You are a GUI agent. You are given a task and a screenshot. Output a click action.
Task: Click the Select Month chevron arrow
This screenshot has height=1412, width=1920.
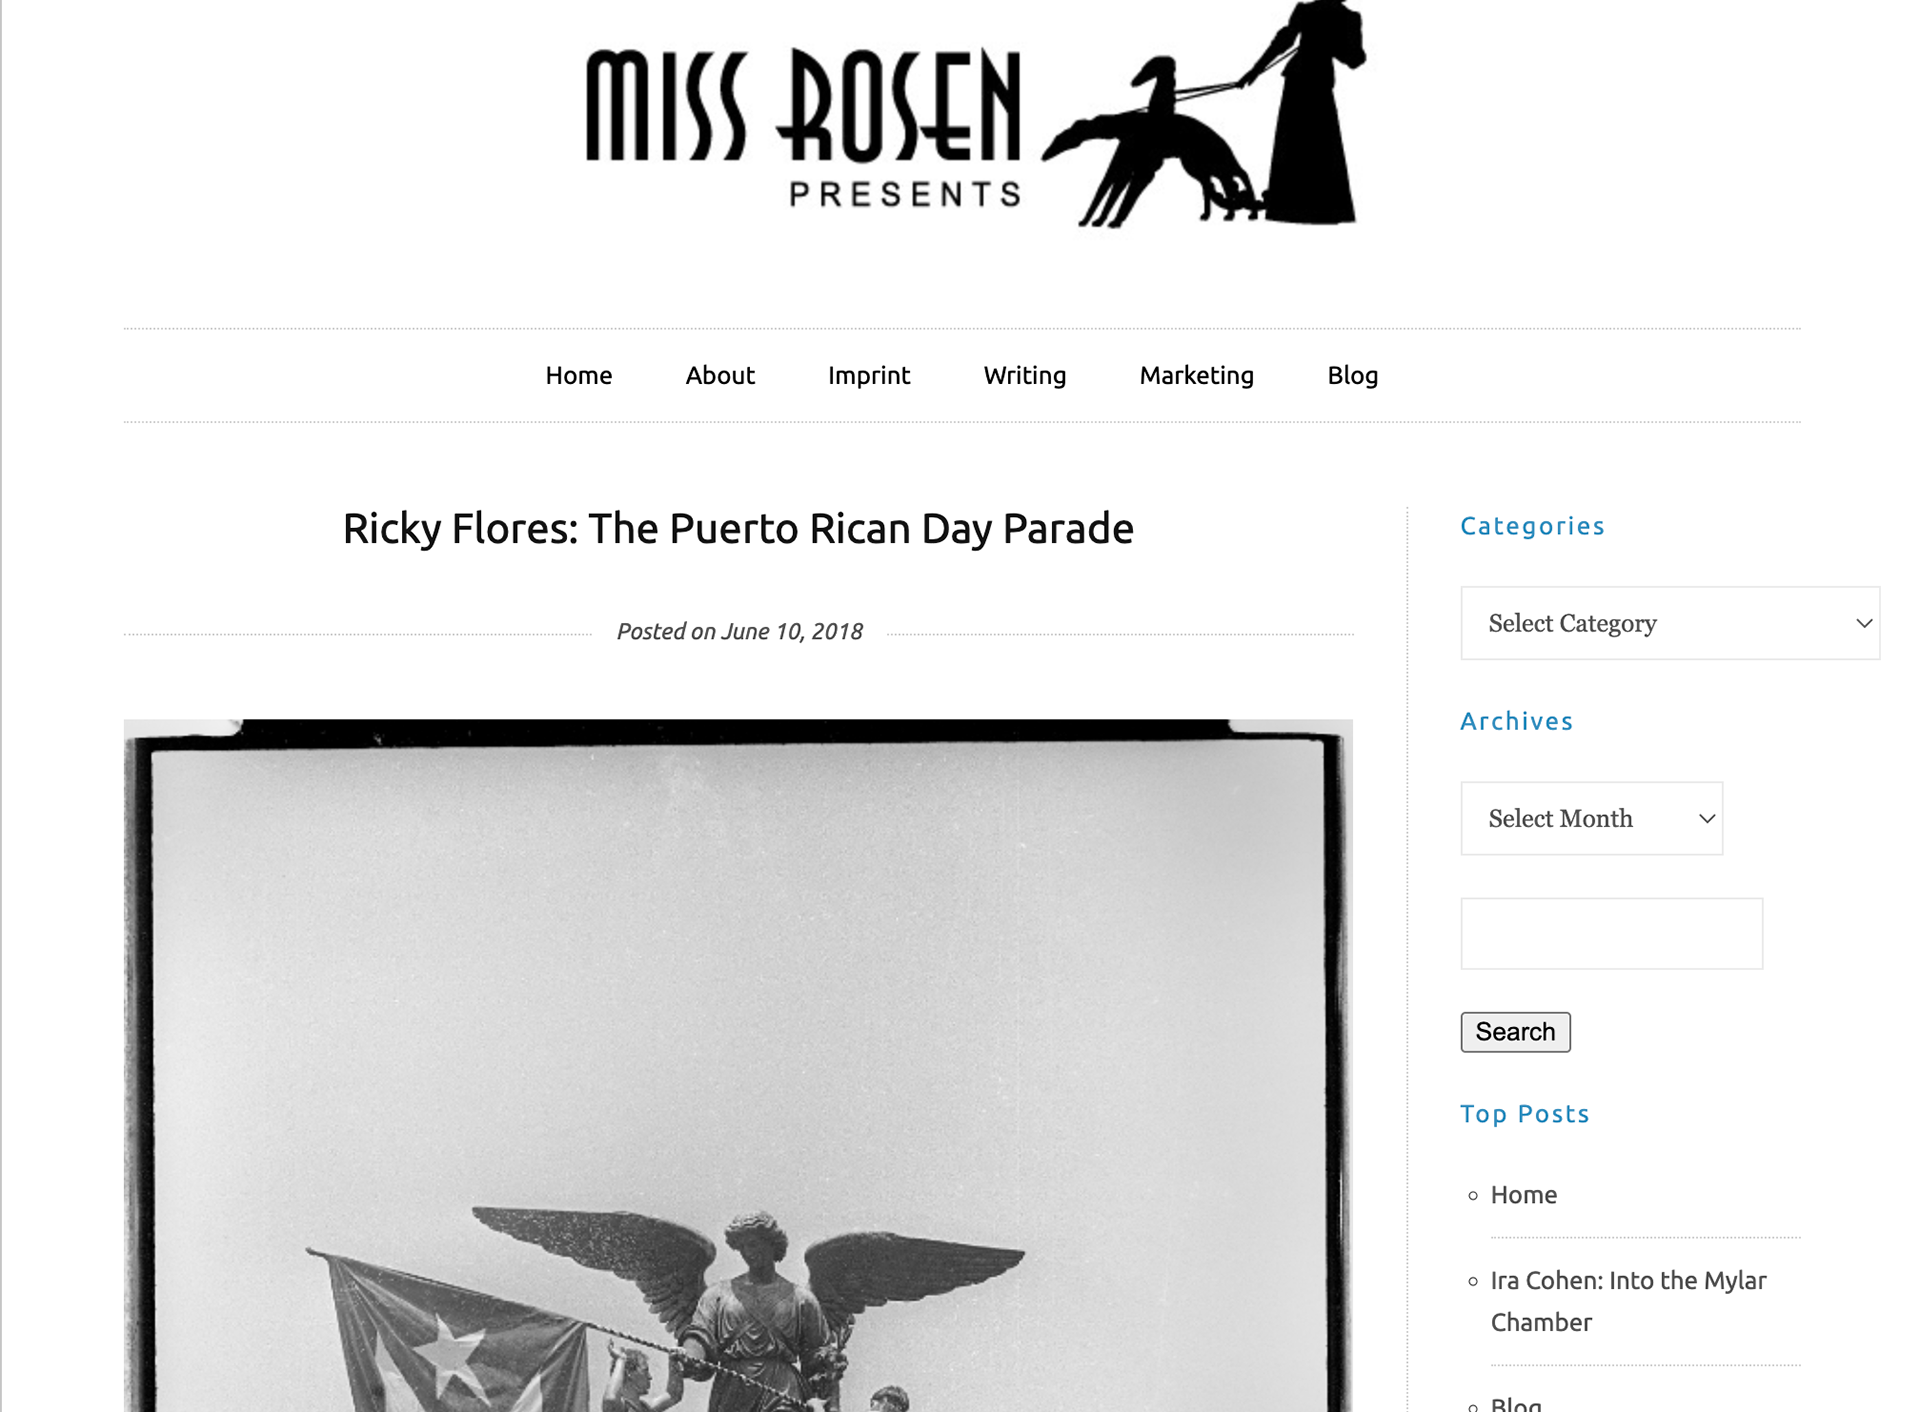1707,818
